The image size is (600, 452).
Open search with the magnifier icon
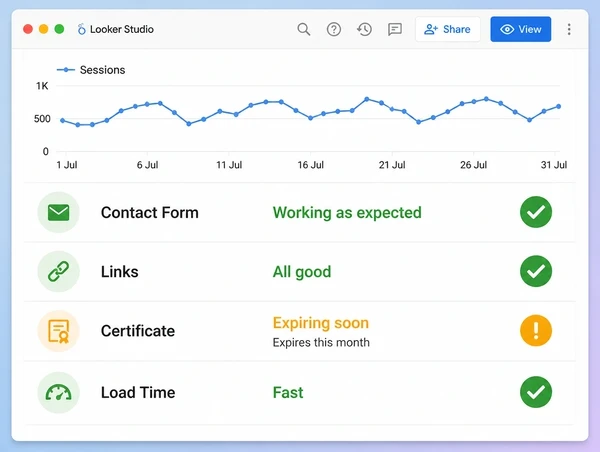point(303,29)
